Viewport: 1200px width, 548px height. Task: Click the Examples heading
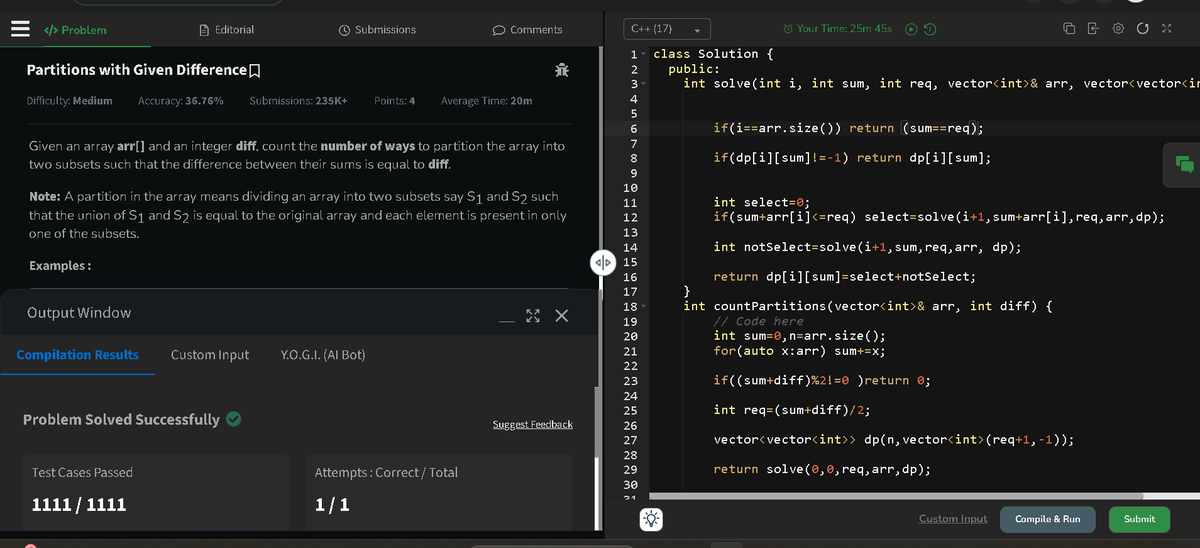click(61, 266)
